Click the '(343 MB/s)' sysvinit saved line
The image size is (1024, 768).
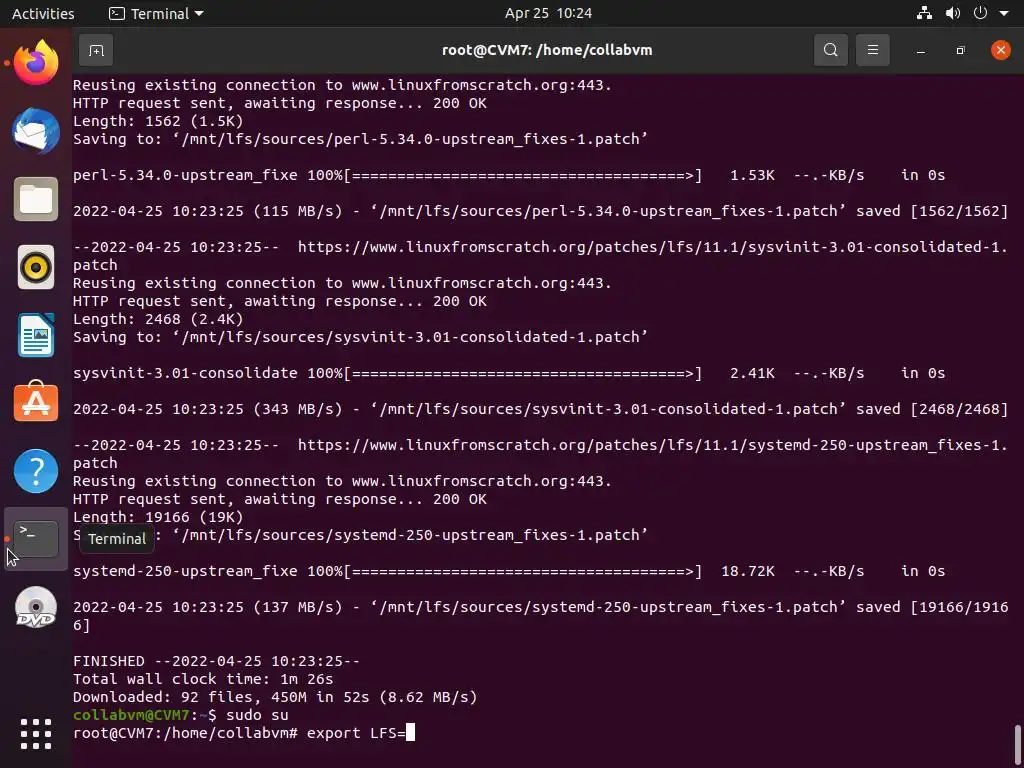click(540, 409)
